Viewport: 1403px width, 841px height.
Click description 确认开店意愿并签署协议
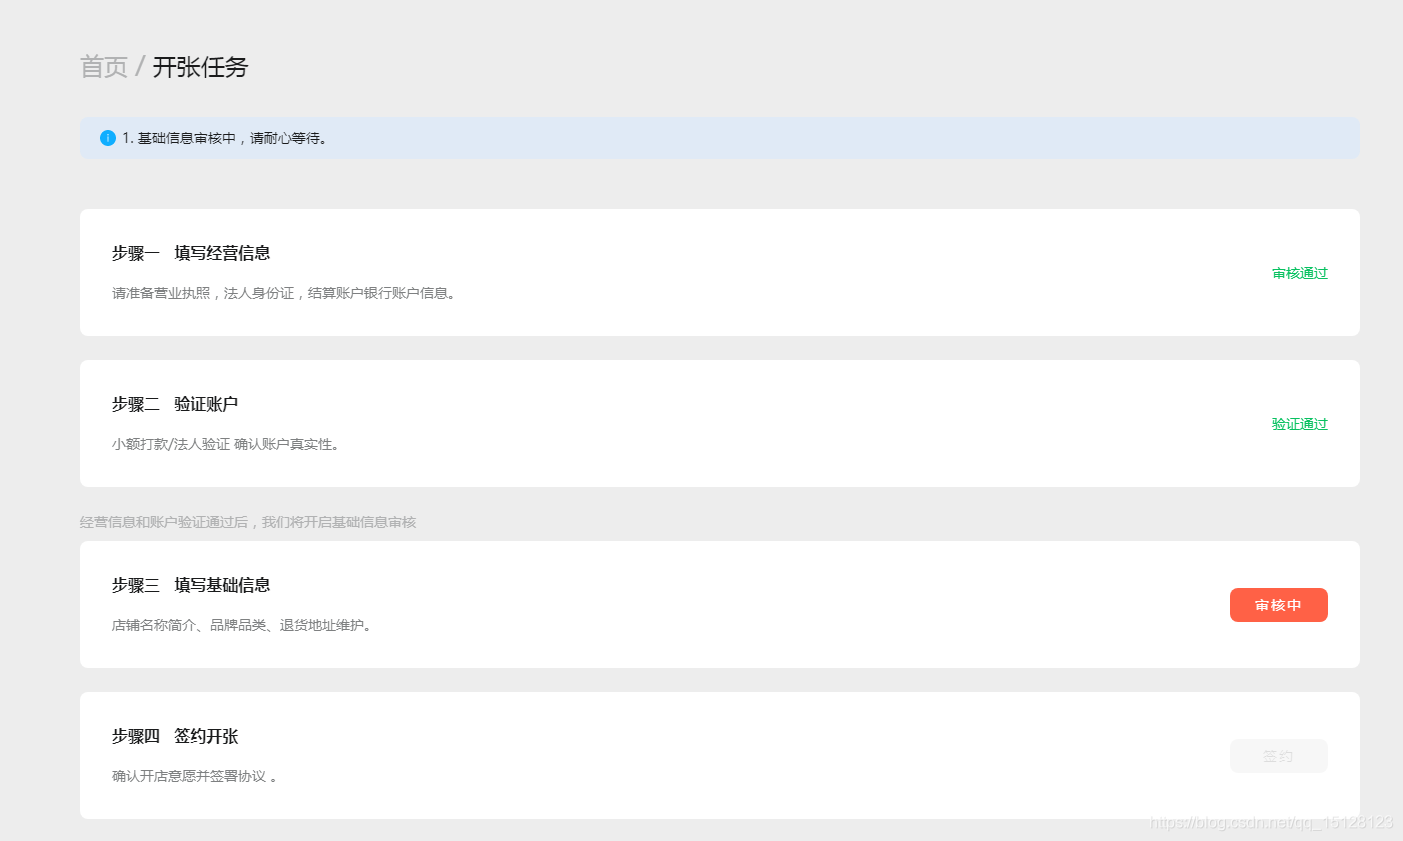[x=195, y=776]
